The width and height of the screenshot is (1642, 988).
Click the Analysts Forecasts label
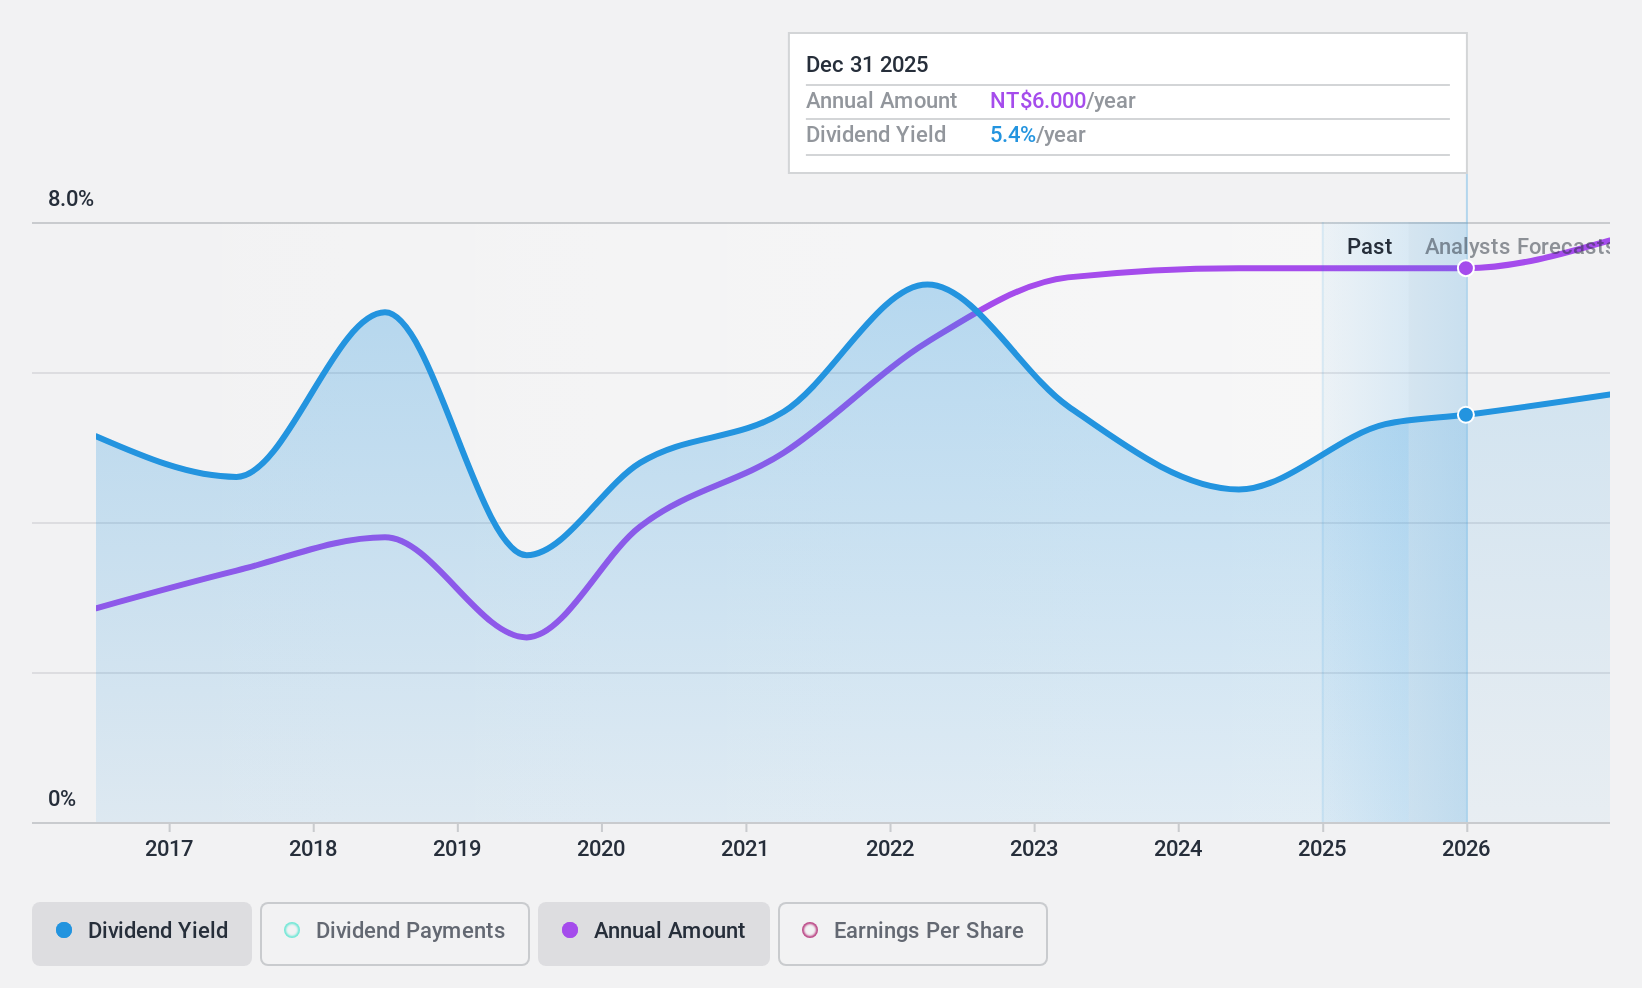pos(1517,246)
